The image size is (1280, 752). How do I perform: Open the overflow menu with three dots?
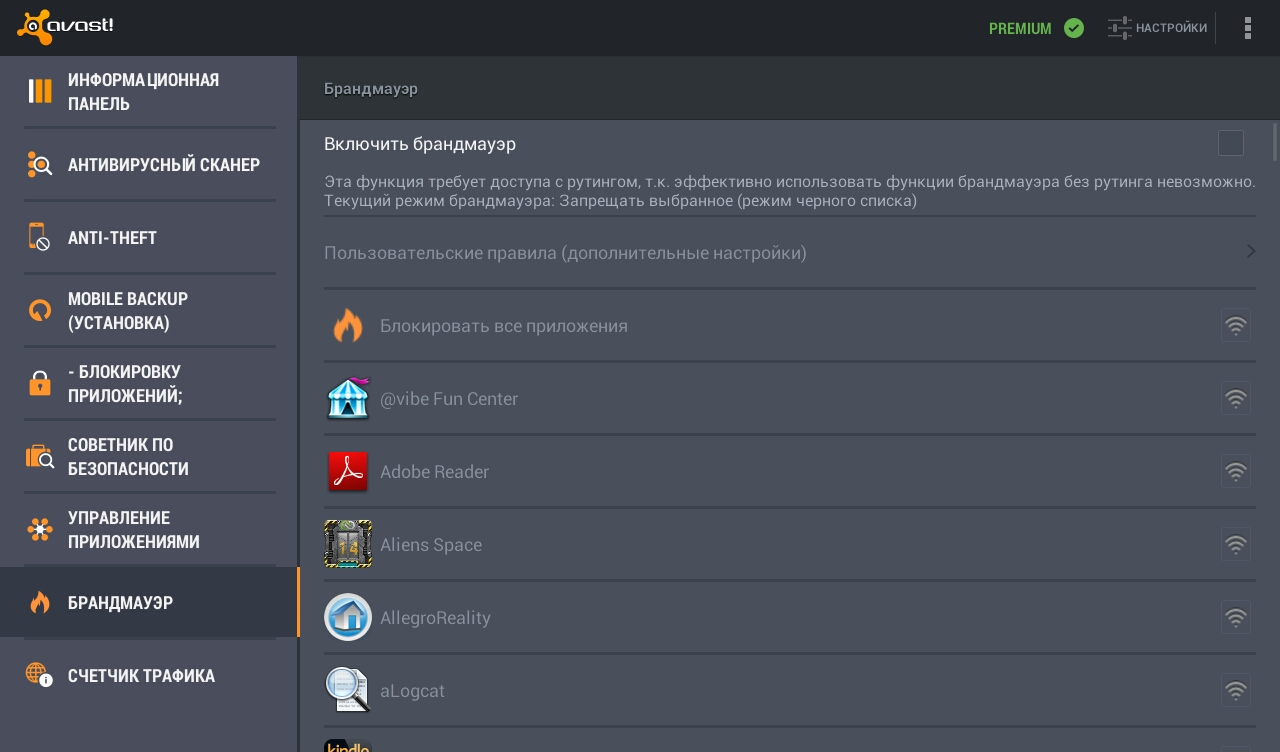(1248, 28)
